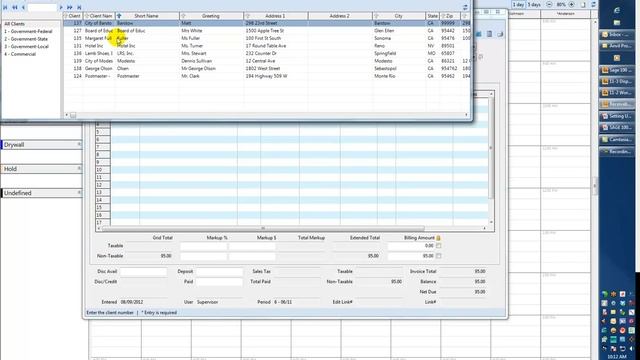Open filter icon on Greeting column
640x360 pixels.
(x=183, y=16)
